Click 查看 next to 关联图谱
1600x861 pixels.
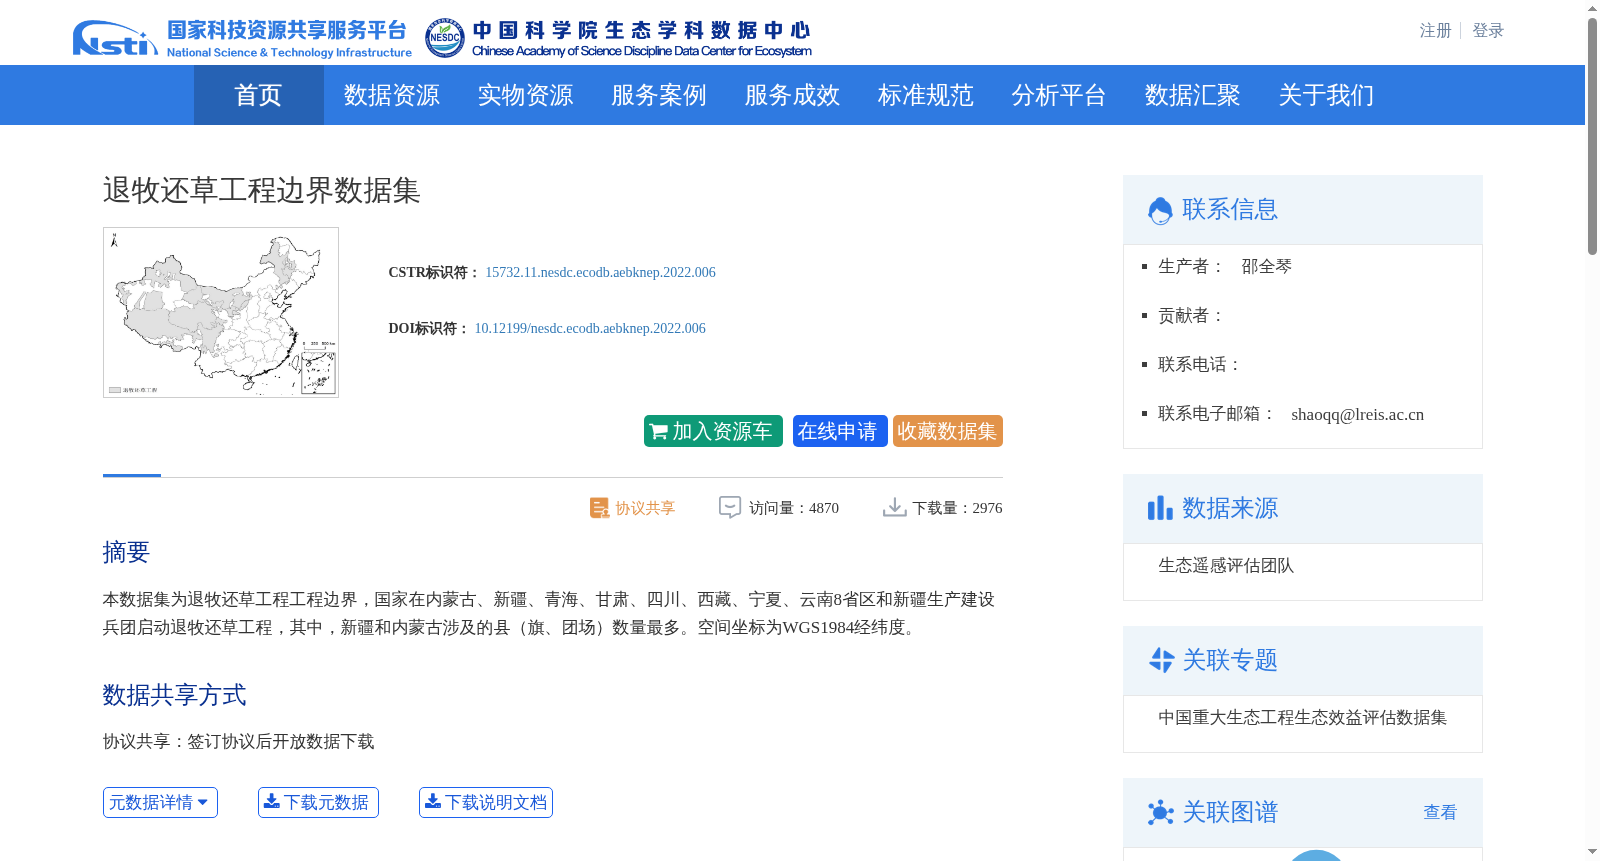(x=1440, y=812)
